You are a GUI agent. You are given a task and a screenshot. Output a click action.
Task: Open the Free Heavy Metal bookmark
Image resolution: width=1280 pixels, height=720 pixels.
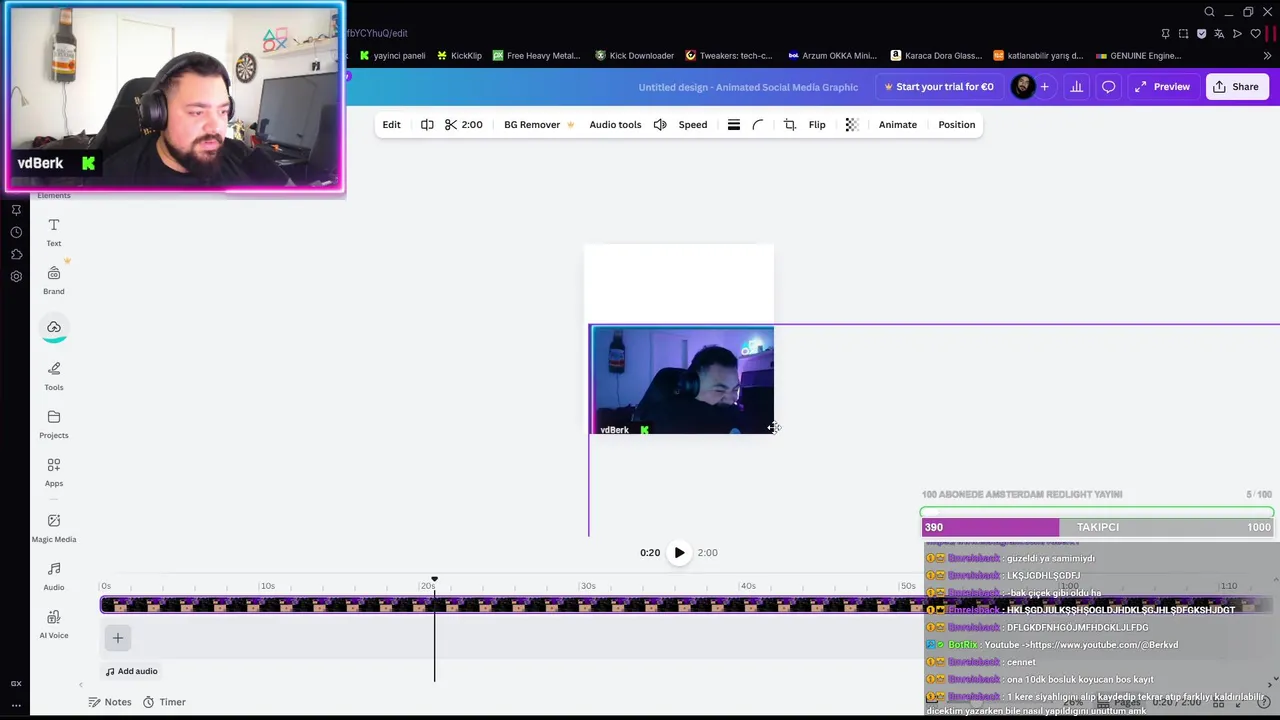(x=536, y=56)
